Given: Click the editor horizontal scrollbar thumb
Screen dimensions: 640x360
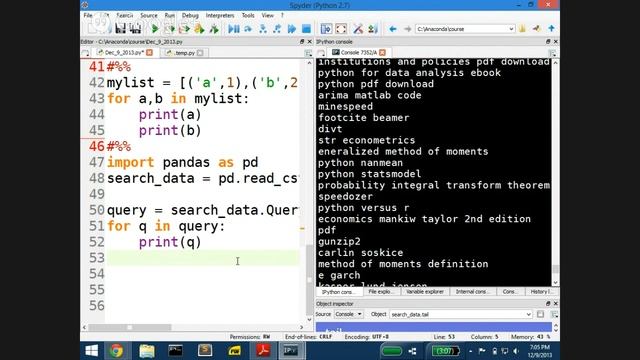Looking at the screenshot, I should (x=129, y=327).
